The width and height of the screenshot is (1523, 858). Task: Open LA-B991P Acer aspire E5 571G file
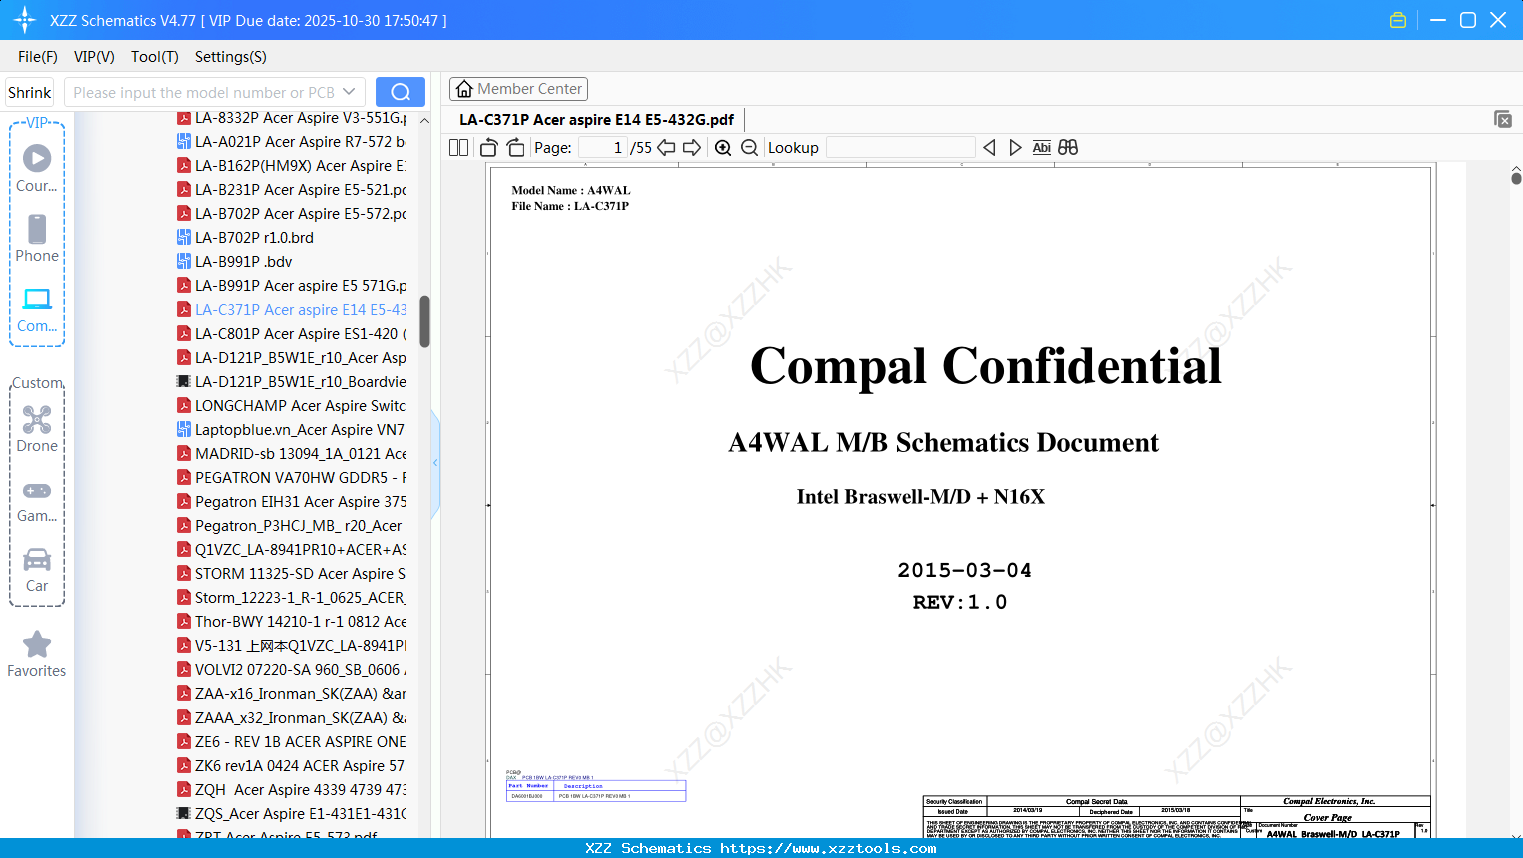tap(291, 286)
